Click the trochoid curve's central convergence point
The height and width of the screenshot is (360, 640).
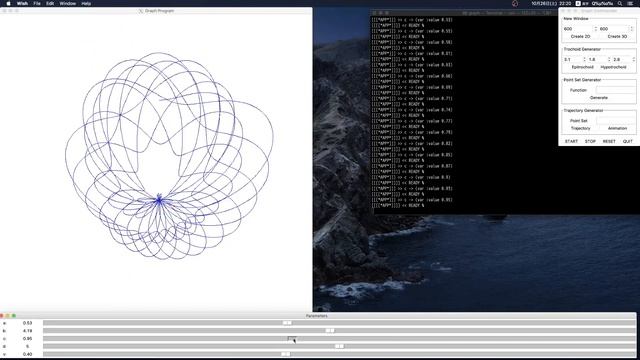159,200
